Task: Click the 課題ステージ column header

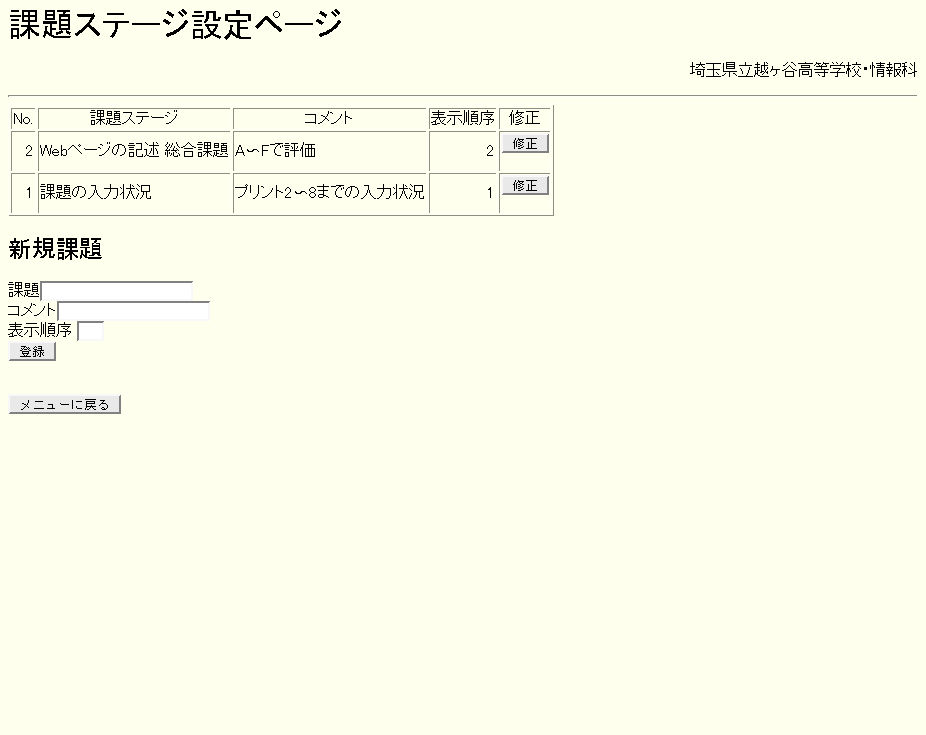Action: [134, 119]
